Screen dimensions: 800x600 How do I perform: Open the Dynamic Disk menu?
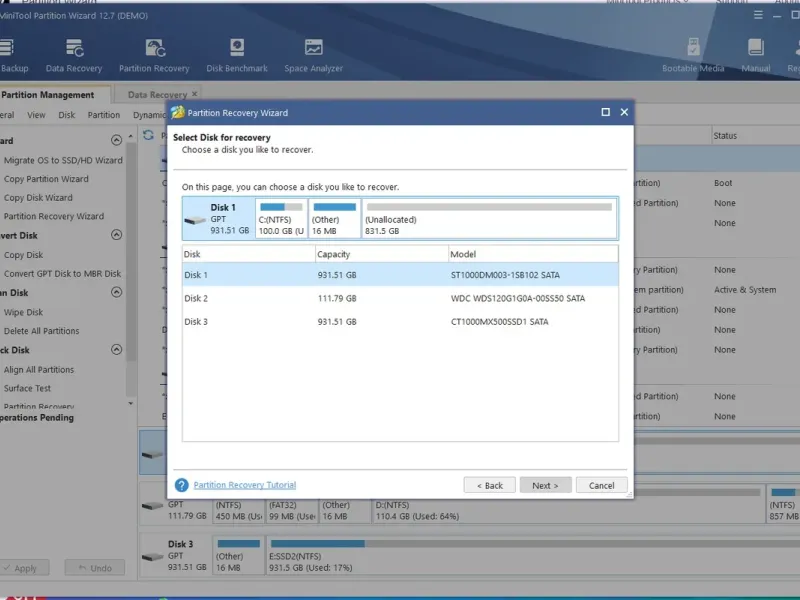(x=149, y=115)
